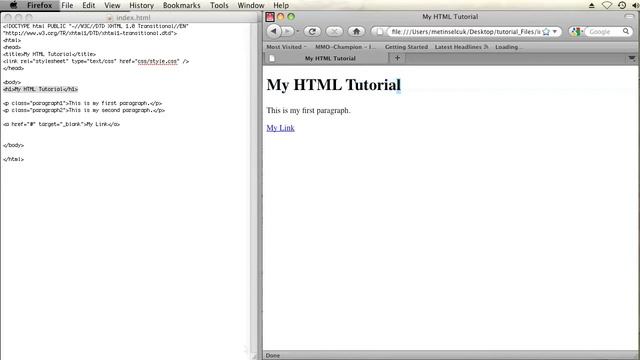Screen dimensions: 640x360
Task: Click the first paragraph text in browser
Action: click(x=308, y=110)
